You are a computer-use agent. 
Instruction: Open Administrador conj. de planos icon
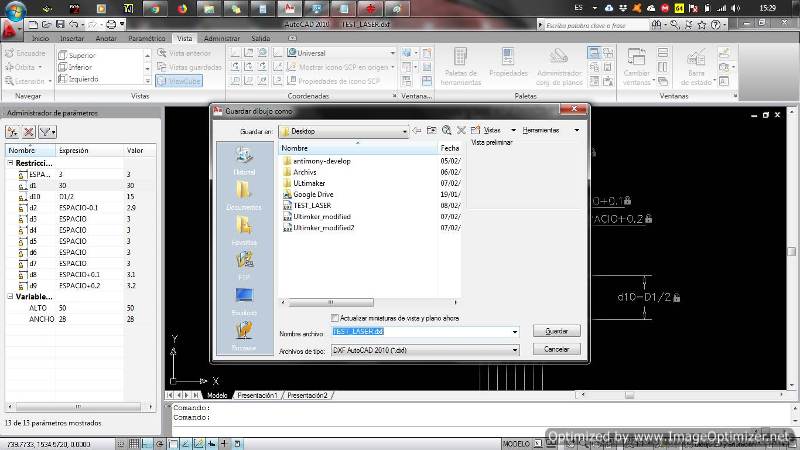click(559, 66)
